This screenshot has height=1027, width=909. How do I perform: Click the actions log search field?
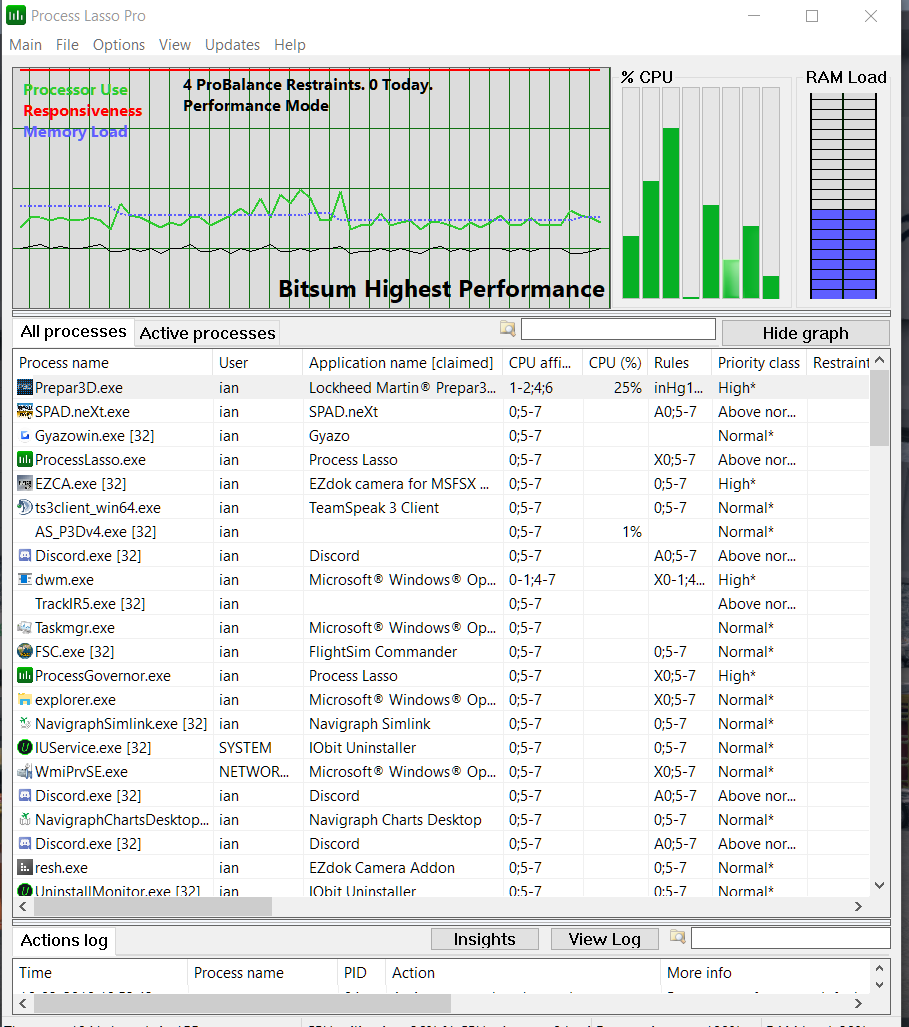(790, 938)
